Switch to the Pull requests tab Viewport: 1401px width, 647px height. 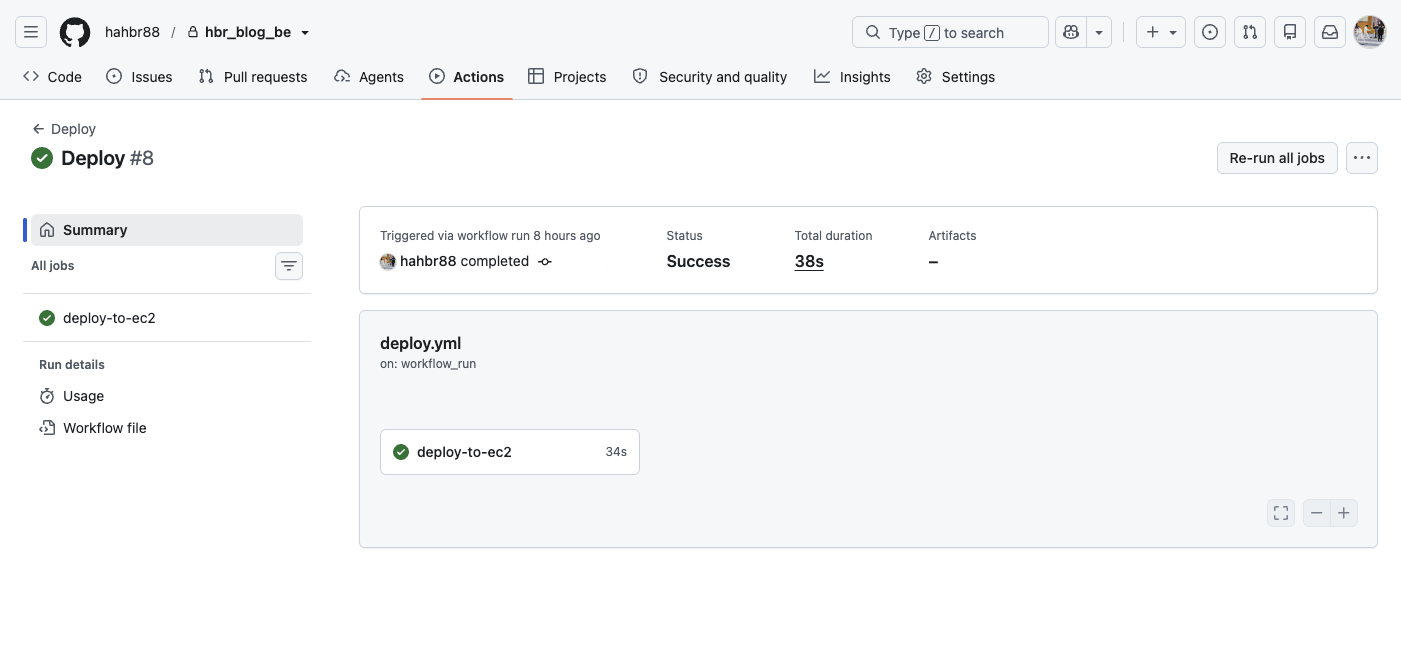coord(253,77)
